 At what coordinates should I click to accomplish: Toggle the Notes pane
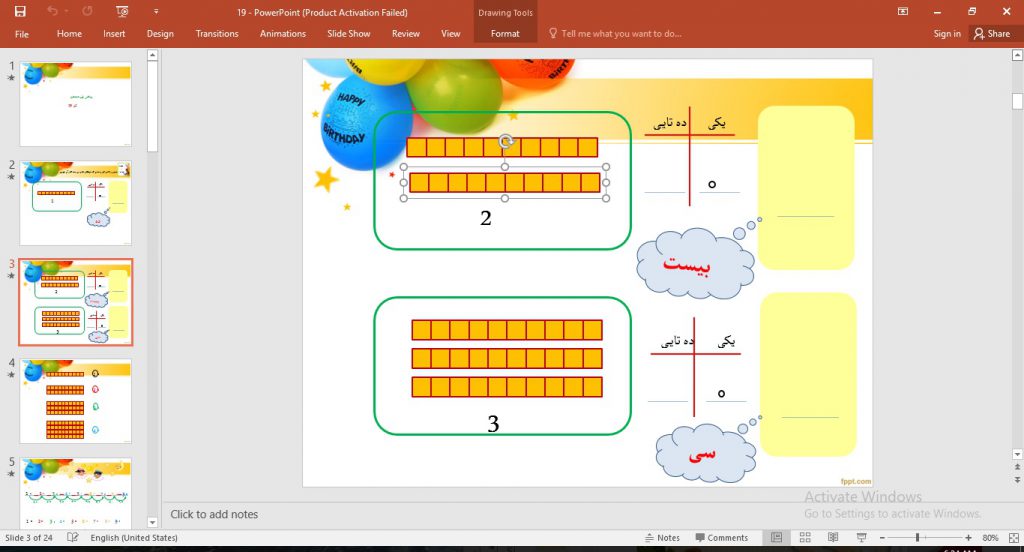[x=661, y=538]
